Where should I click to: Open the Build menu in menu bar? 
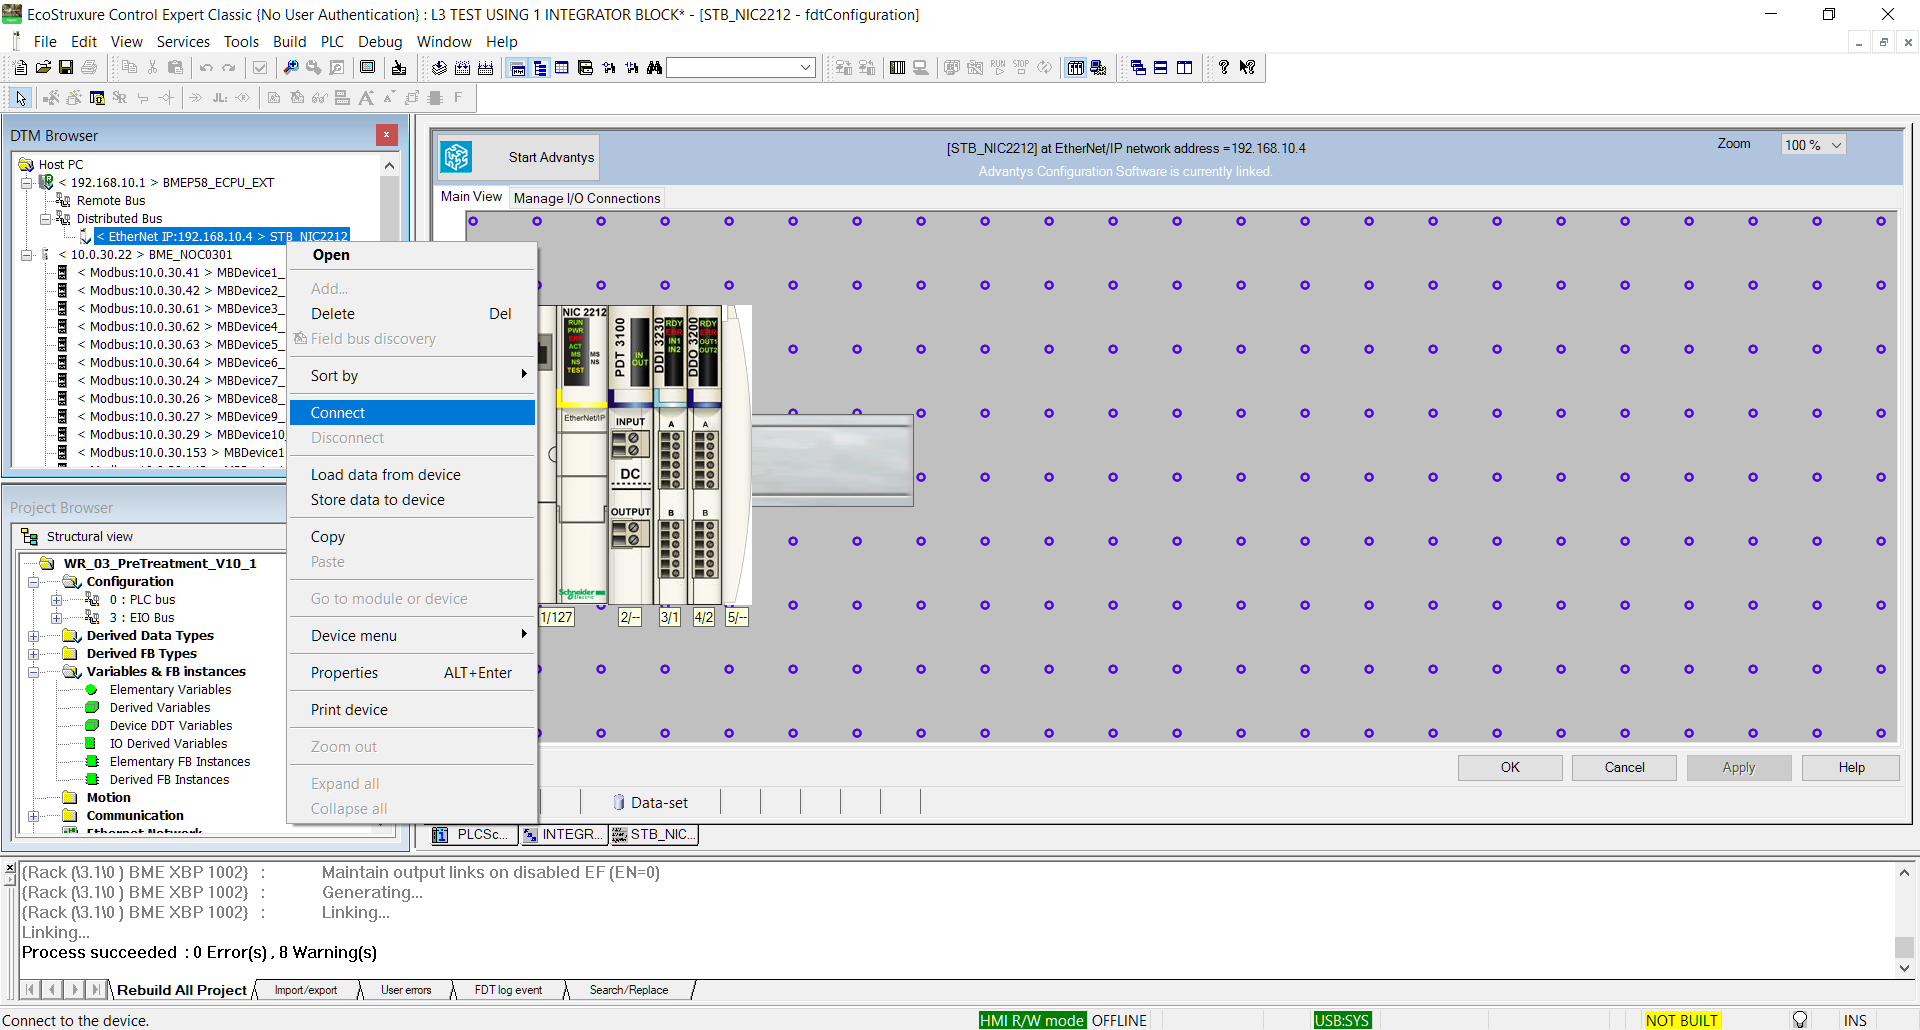[290, 42]
